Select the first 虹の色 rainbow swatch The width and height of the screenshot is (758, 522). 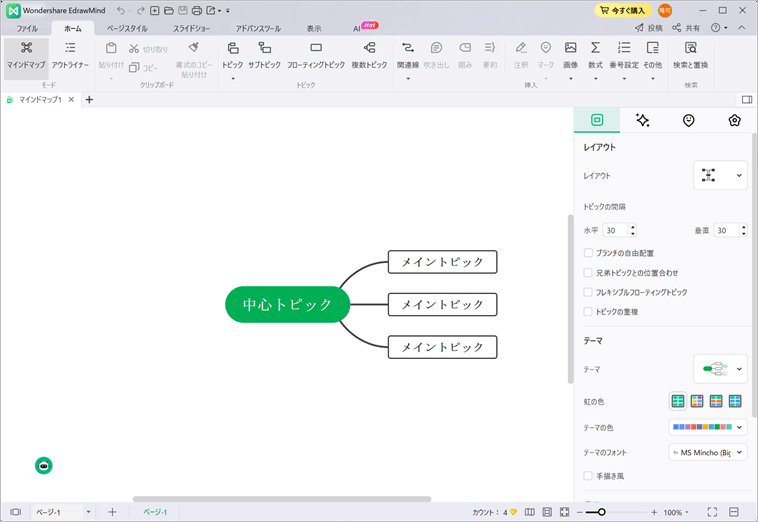(678, 401)
